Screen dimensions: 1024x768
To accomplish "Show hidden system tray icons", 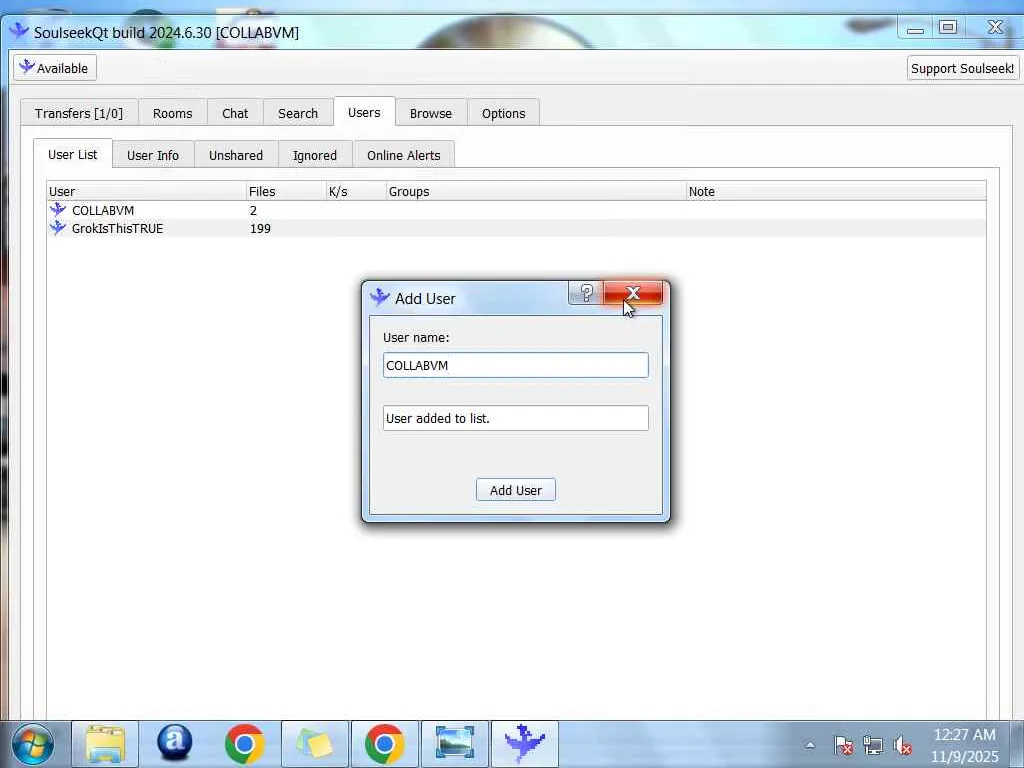I will coord(810,745).
